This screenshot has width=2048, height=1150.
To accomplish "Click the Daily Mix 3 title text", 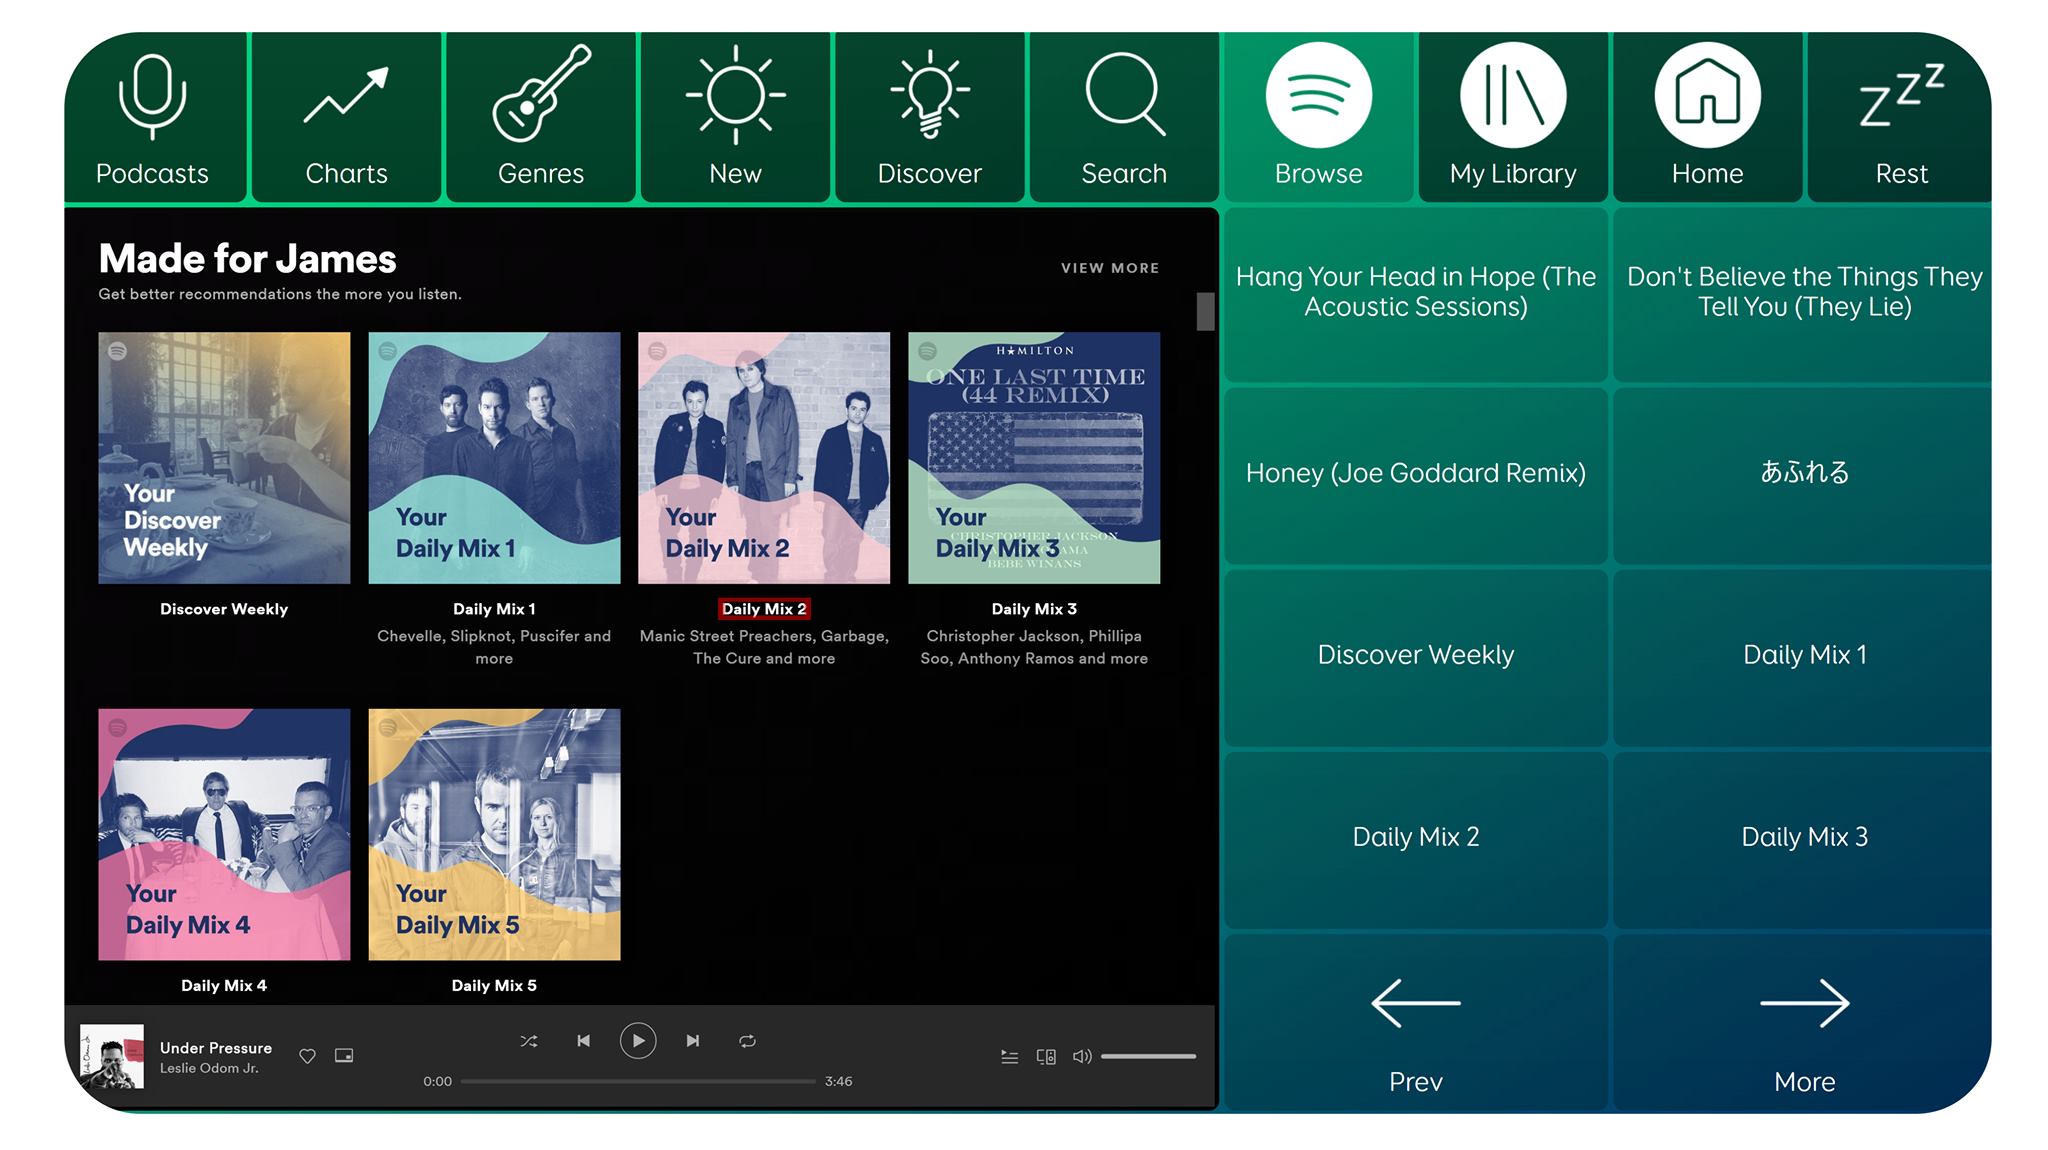I will pyautogui.click(x=1034, y=609).
